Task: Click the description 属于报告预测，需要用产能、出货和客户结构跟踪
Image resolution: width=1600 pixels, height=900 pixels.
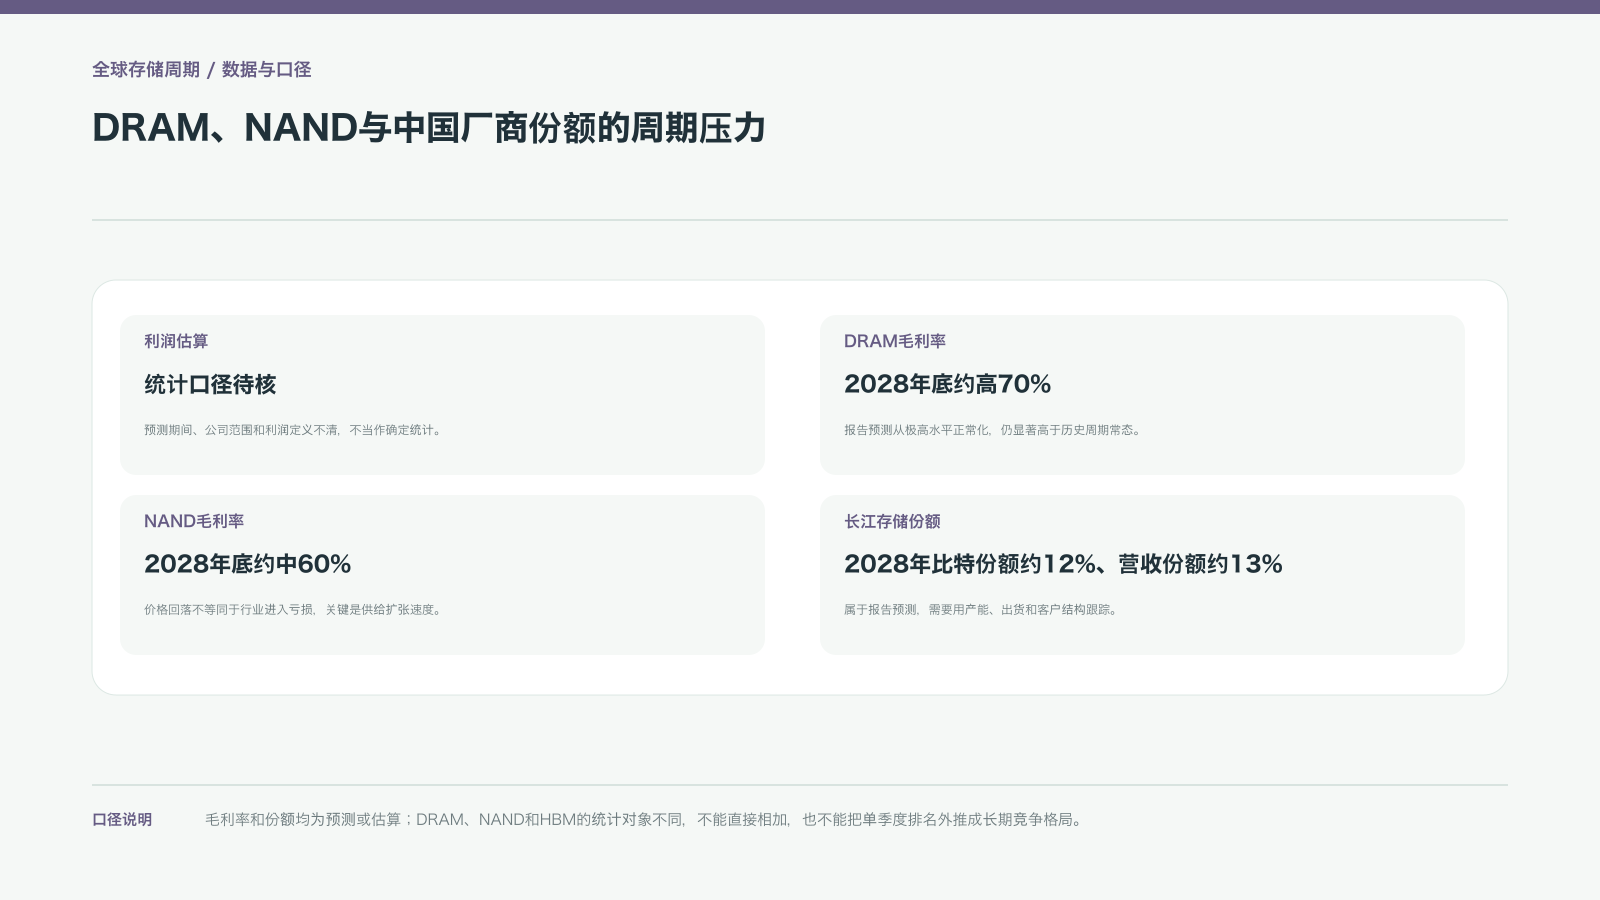Action: [x=982, y=609]
